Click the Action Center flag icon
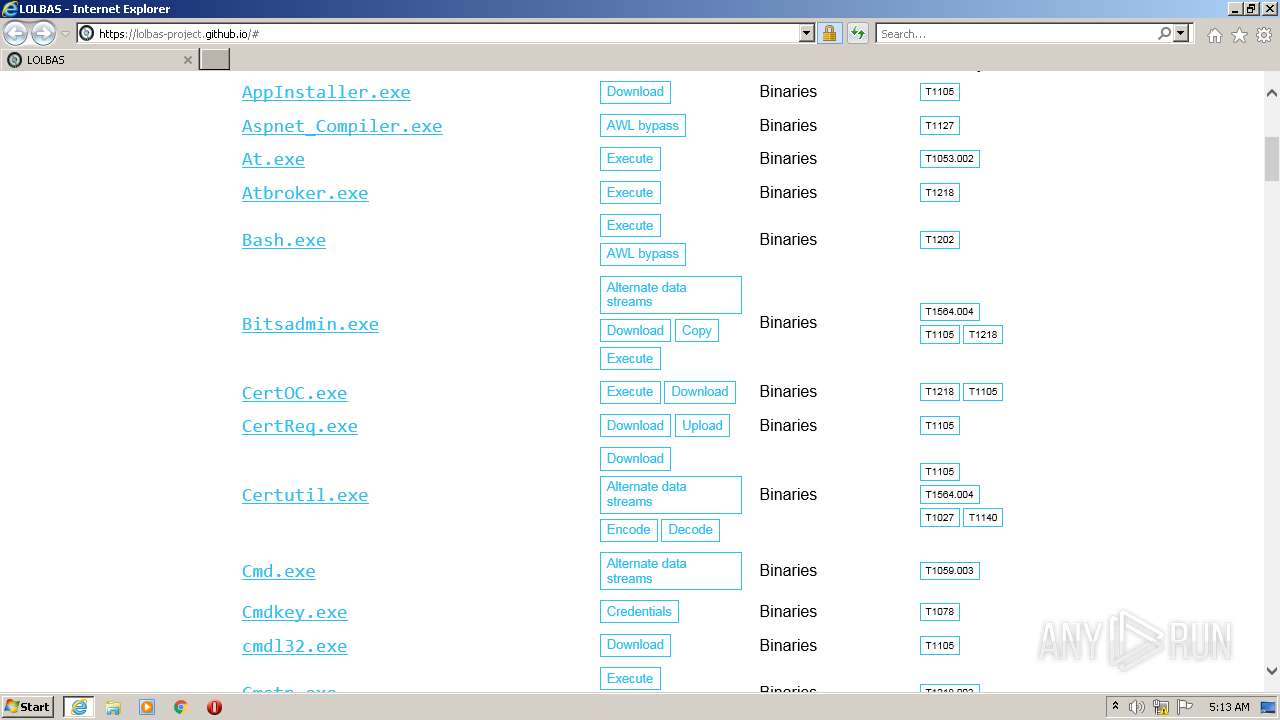1280x720 pixels. pos(1185,707)
